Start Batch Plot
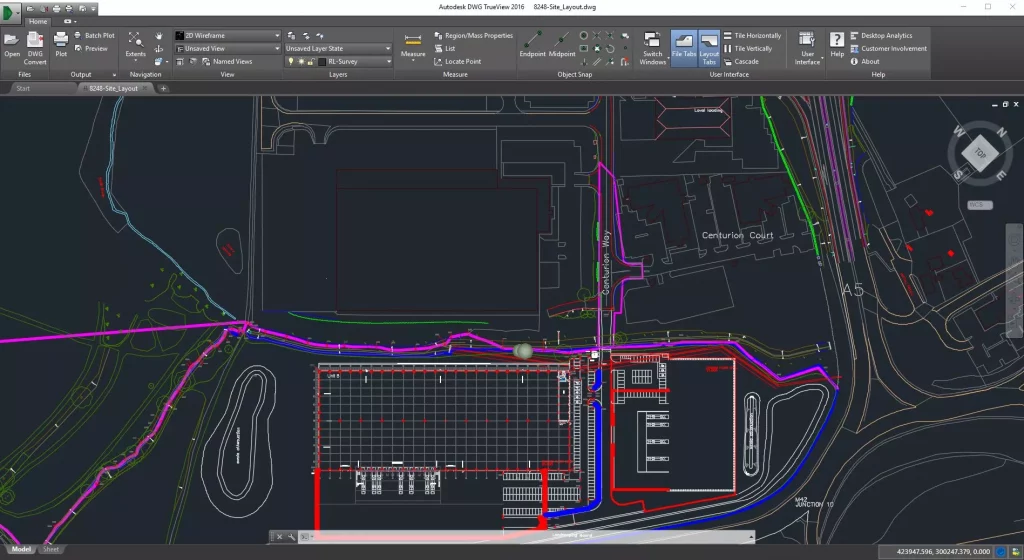Viewport: 1024px width, 560px height. [95, 36]
